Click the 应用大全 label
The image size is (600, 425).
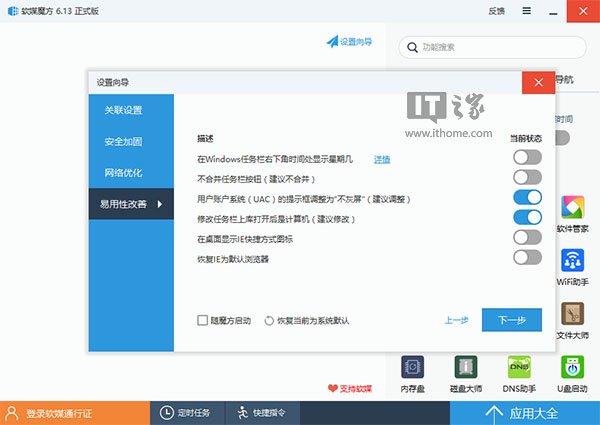(533, 414)
